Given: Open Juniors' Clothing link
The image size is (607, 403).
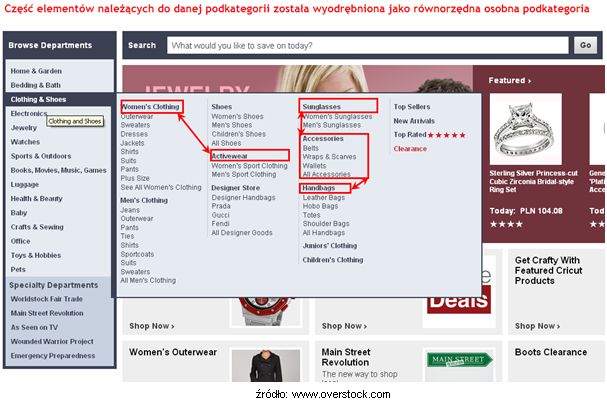Looking at the screenshot, I should click(x=329, y=245).
